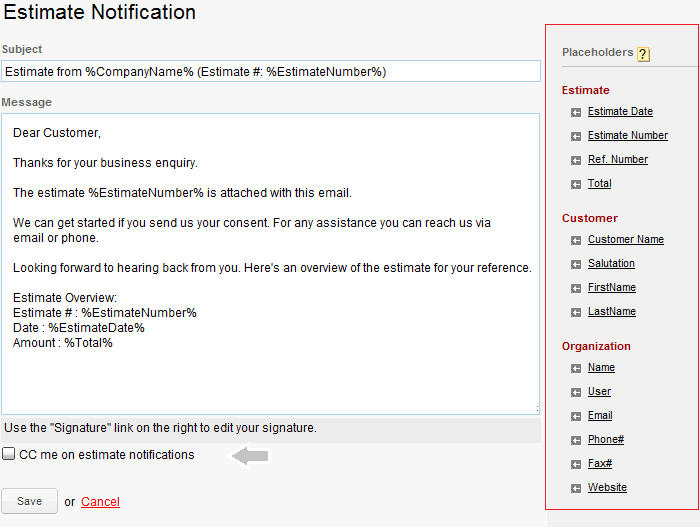Image resolution: width=700 pixels, height=528 pixels.
Task: Save the estimate notification template
Action: pos(29,501)
